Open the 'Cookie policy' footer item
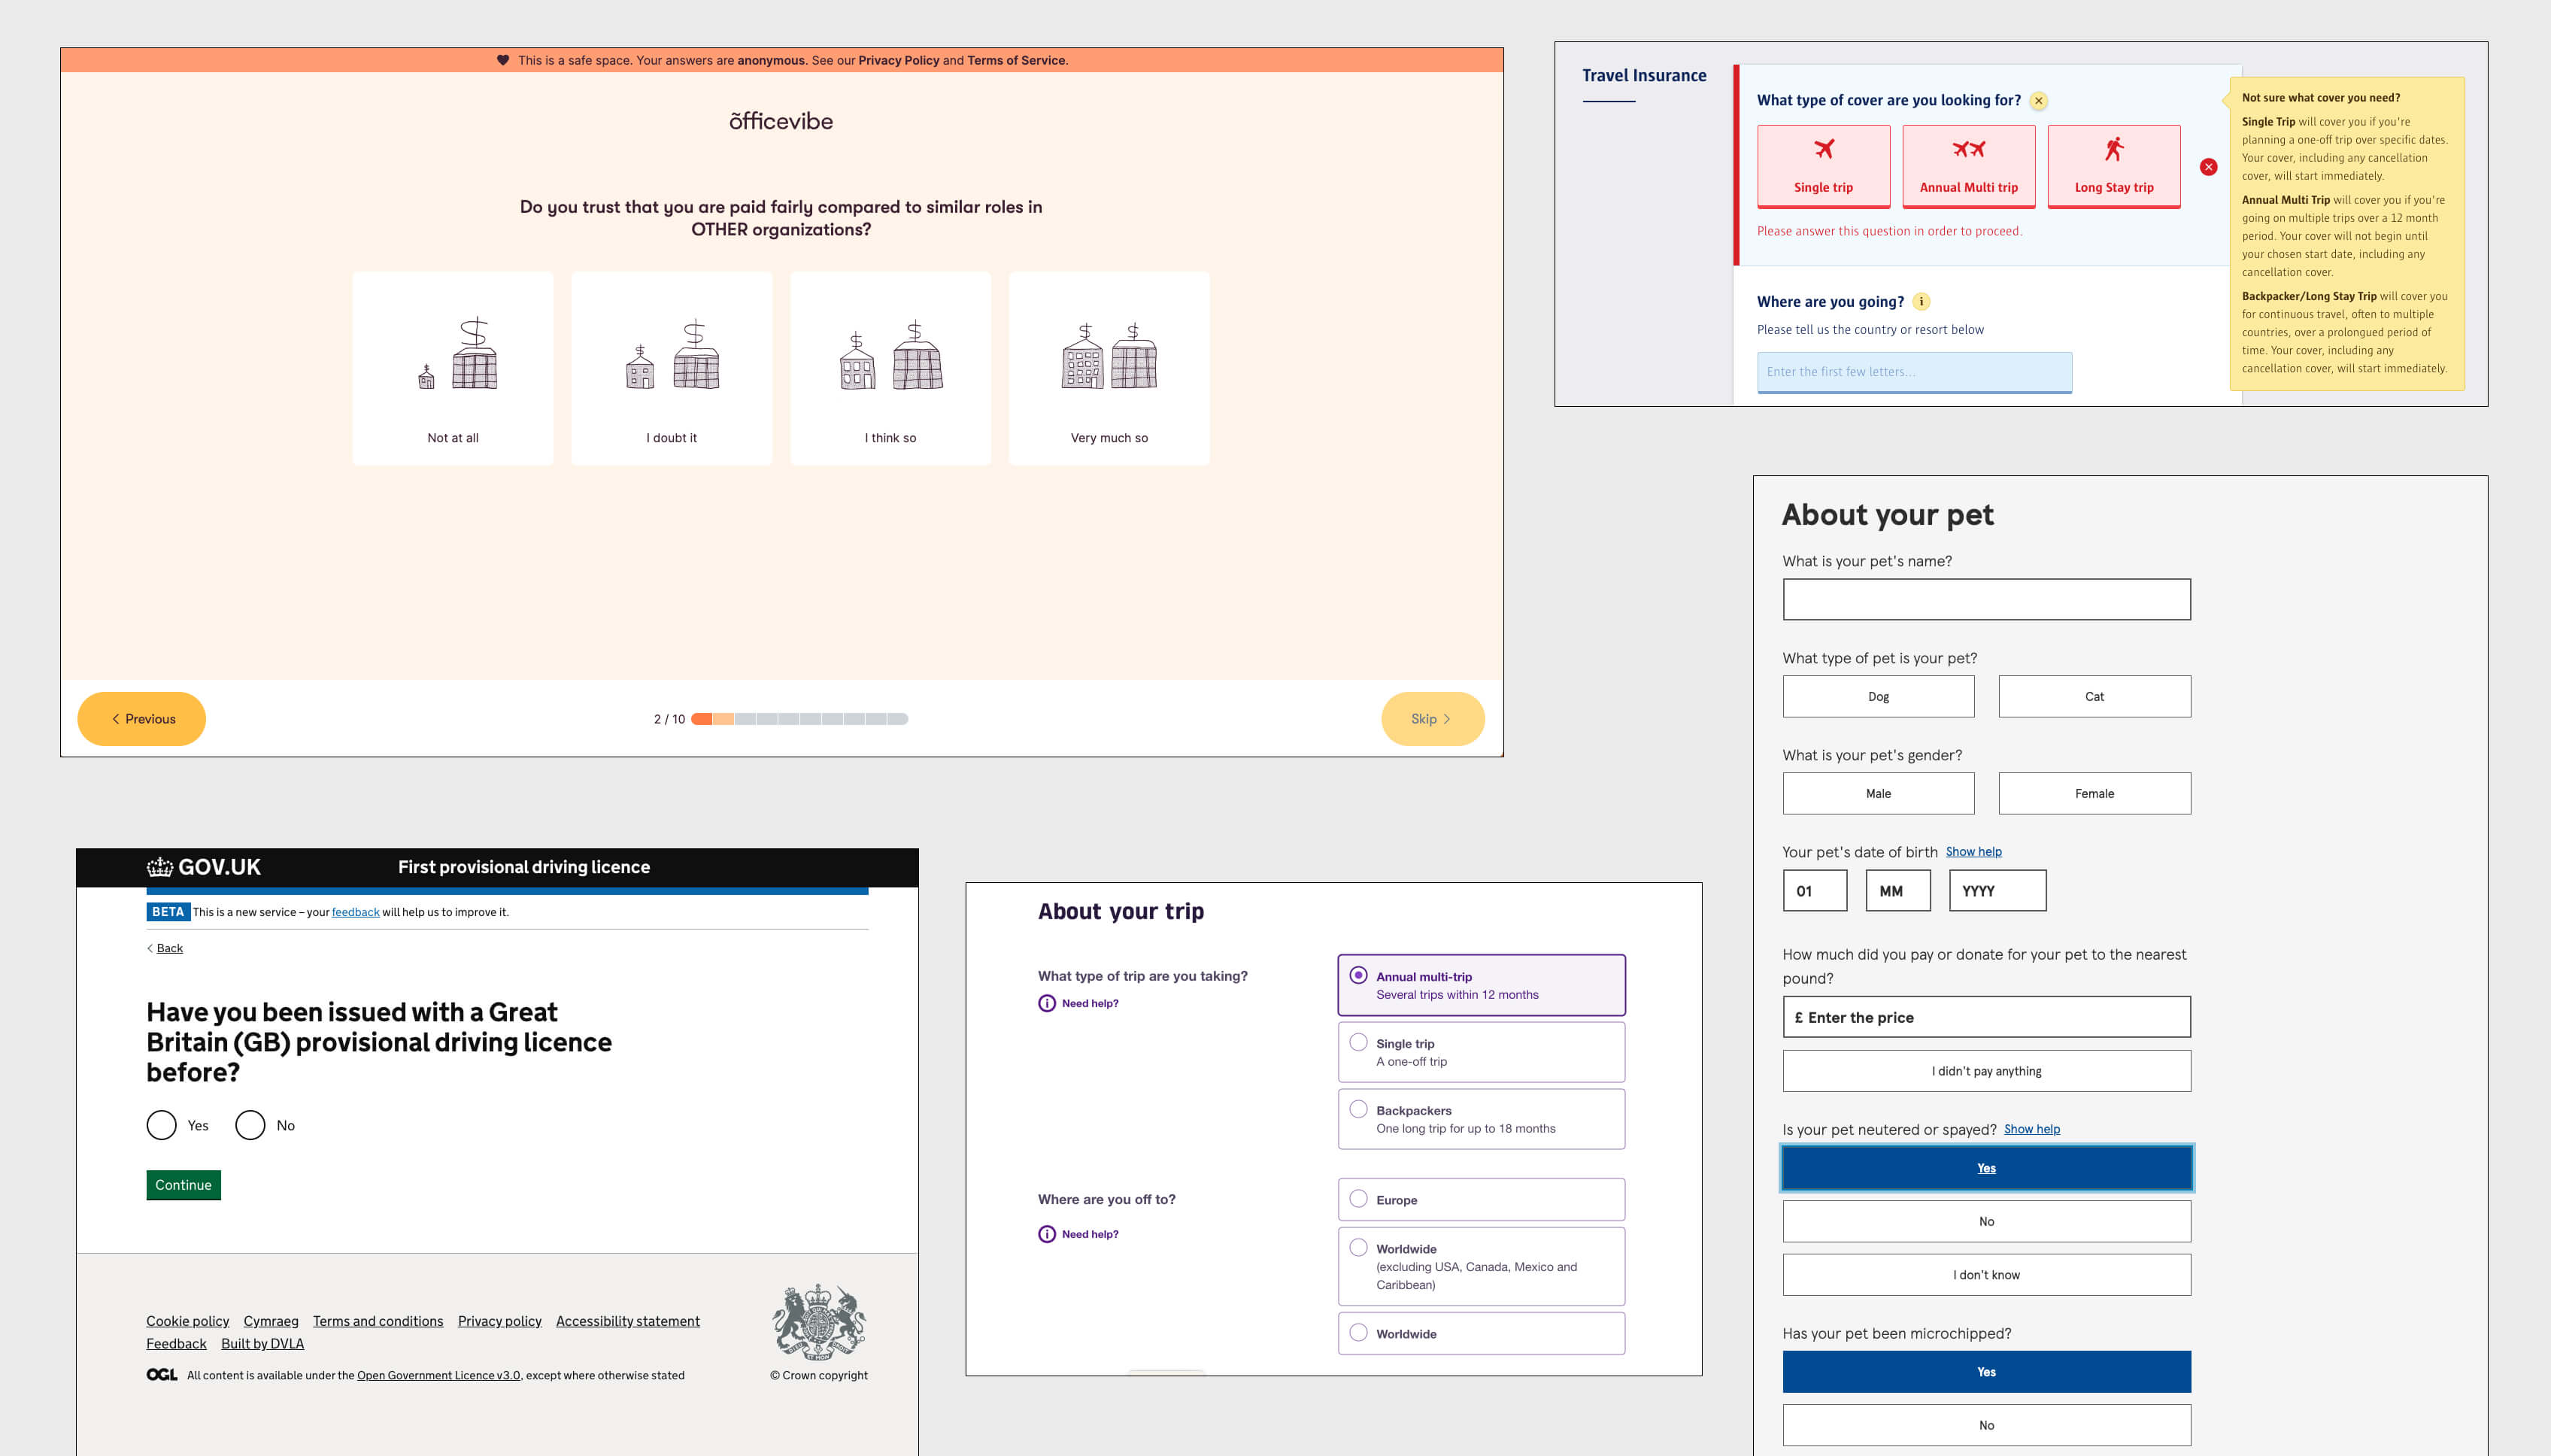Image resolution: width=2551 pixels, height=1456 pixels. click(x=187, y=1320)
